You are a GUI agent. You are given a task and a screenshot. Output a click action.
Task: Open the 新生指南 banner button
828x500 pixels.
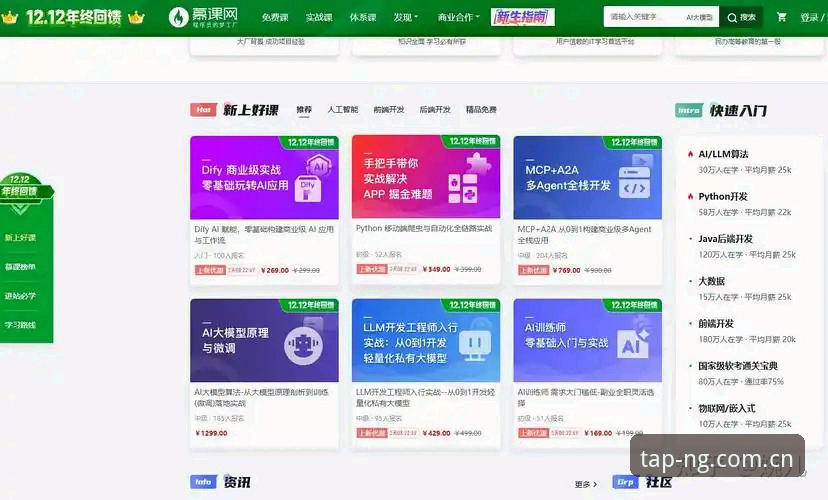click(523, 17)
